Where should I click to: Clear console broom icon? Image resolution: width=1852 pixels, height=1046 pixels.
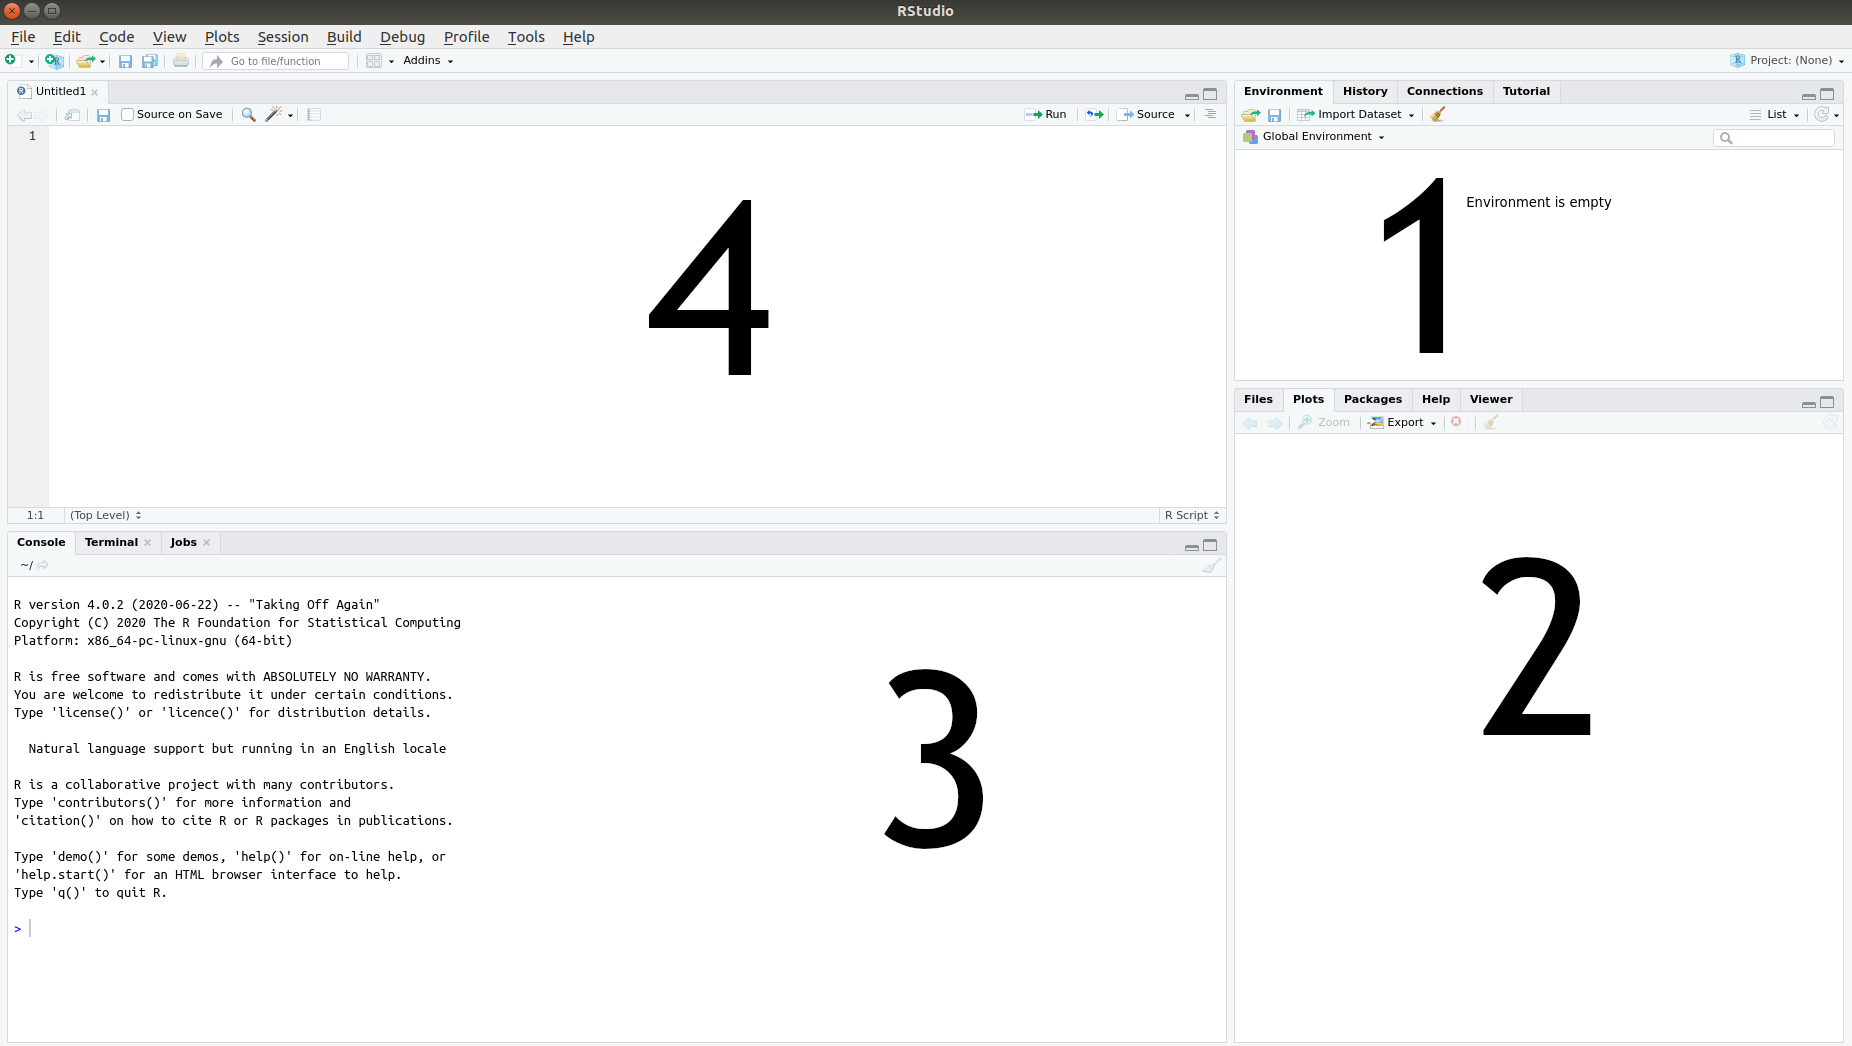pyautogui.click(x=1211, y=566)
